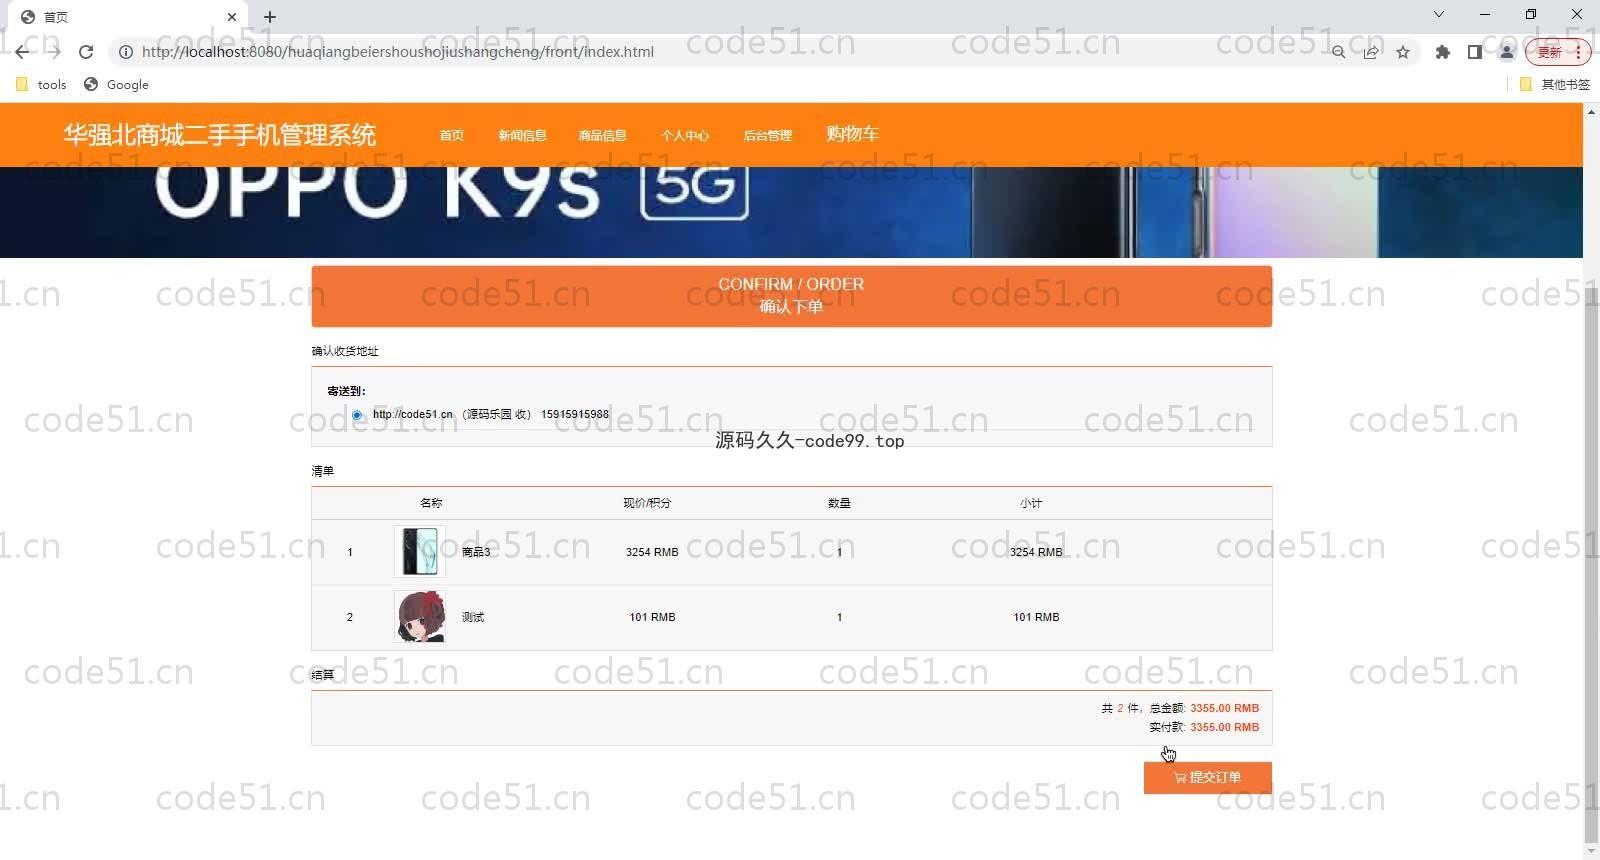Click the 华强北商城二手手机管理系统 site title
1600x860 pixels.
point(220,135)
